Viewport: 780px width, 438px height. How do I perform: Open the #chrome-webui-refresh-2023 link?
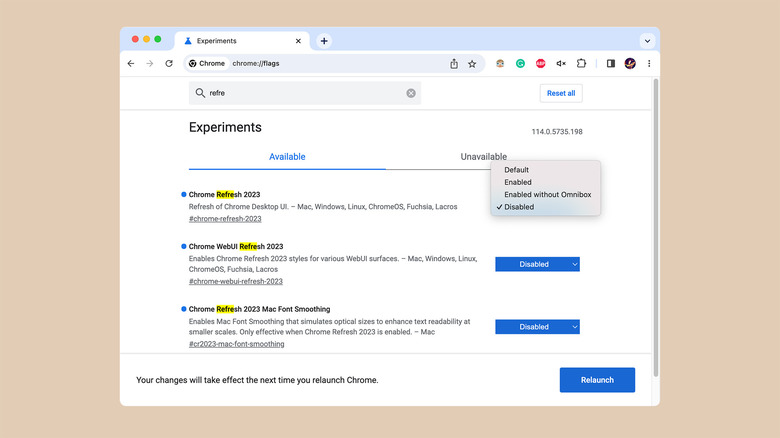tap(236, 281)
